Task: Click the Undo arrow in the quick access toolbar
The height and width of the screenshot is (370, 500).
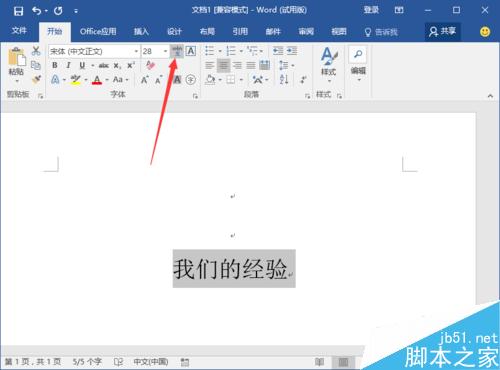Action: 36,11
